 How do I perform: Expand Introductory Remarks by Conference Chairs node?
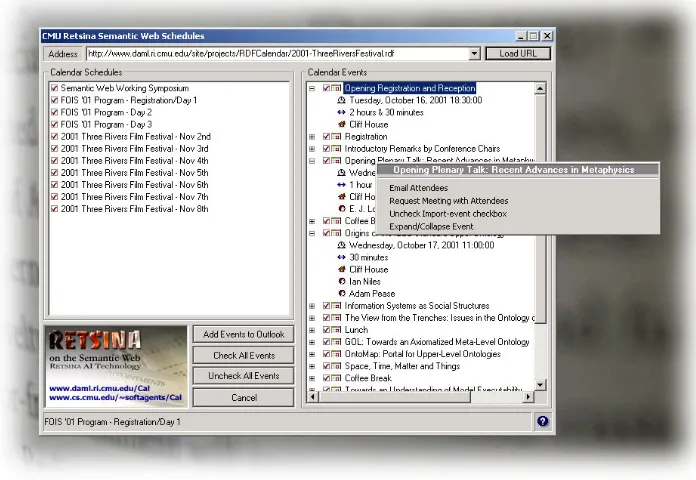coord(312,149)
